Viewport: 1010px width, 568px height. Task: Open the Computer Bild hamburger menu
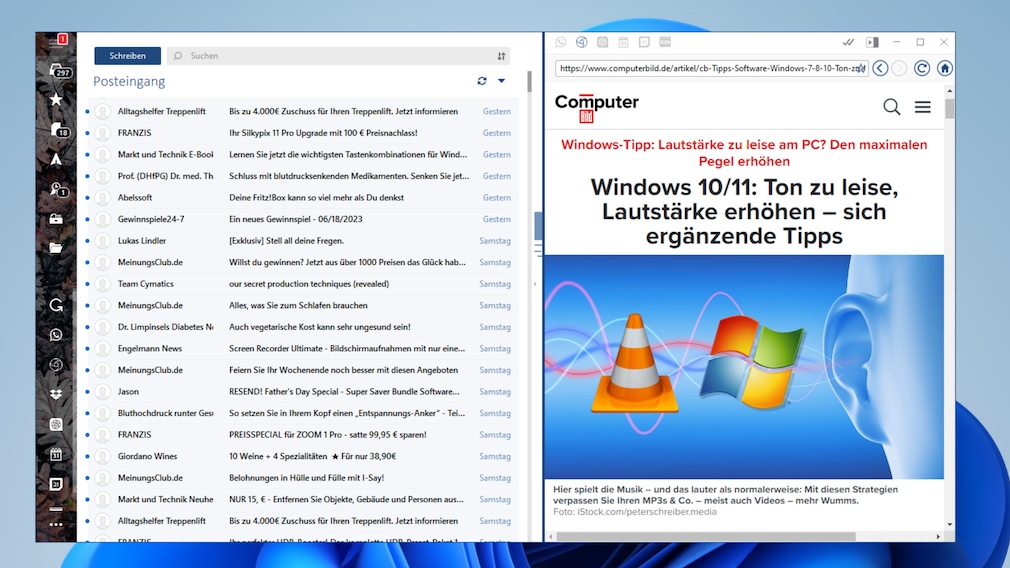(922, 106)
